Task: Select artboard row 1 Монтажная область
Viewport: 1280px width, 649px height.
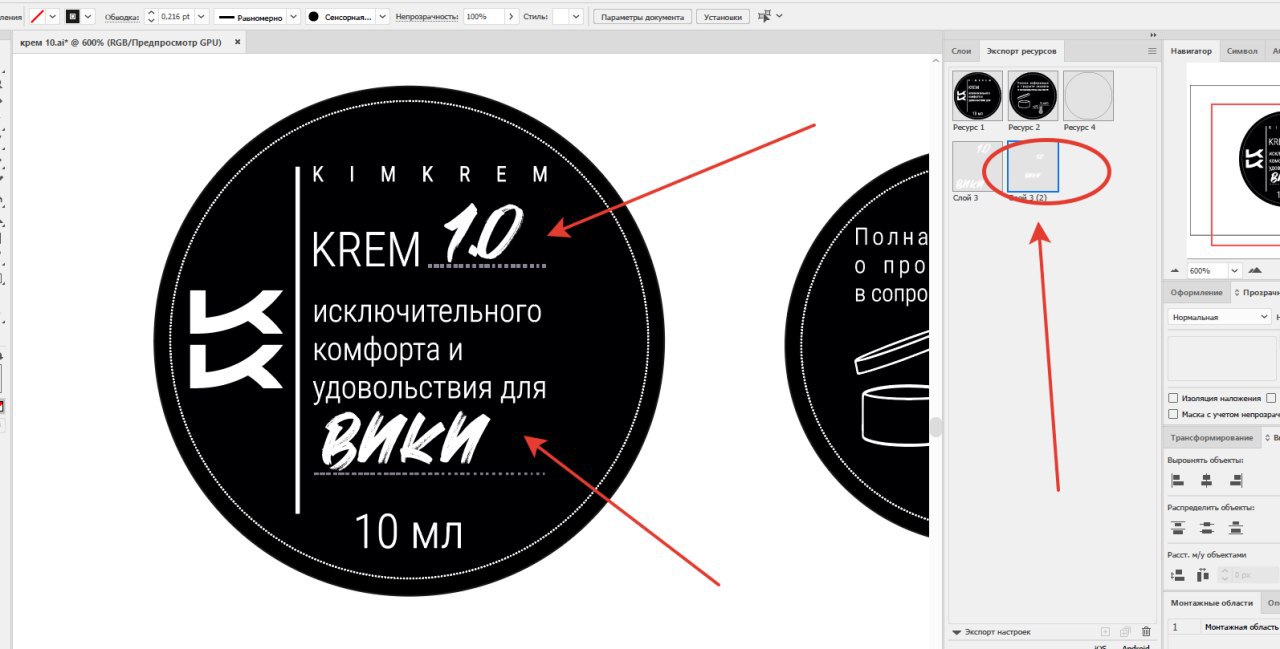Action: 1223,627
